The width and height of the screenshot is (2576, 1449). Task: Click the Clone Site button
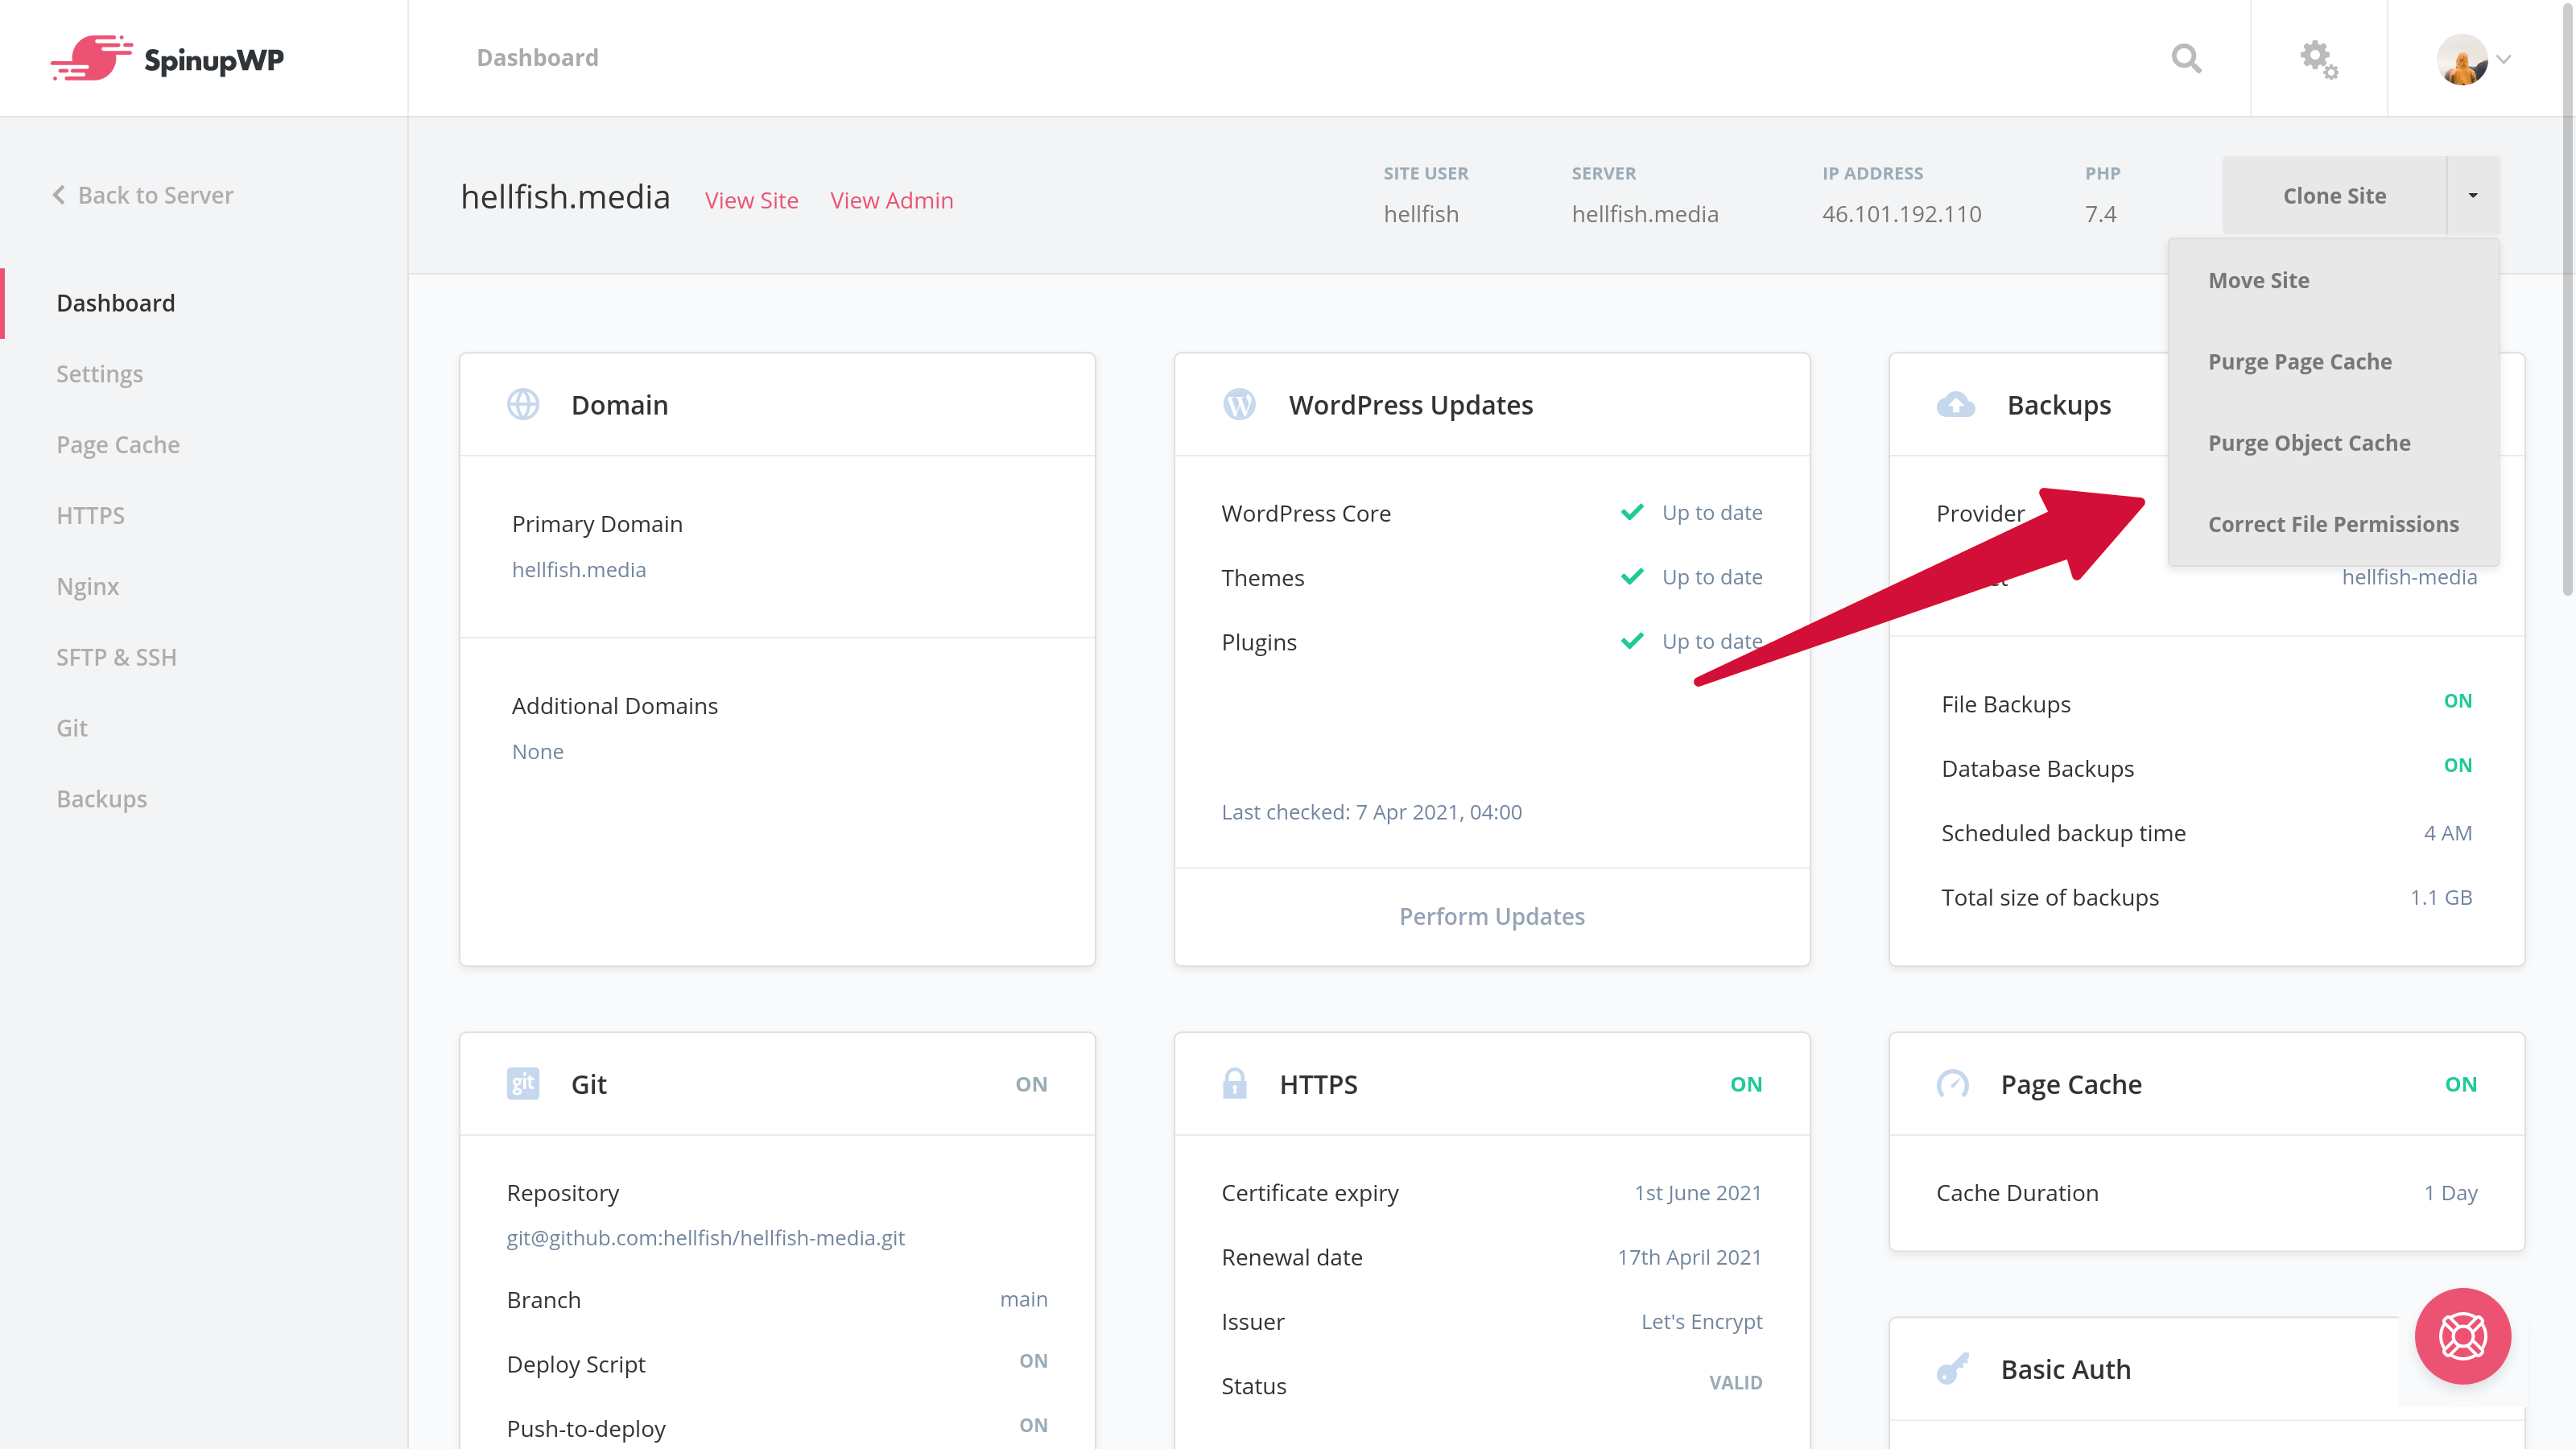[x=2334, y=195]
